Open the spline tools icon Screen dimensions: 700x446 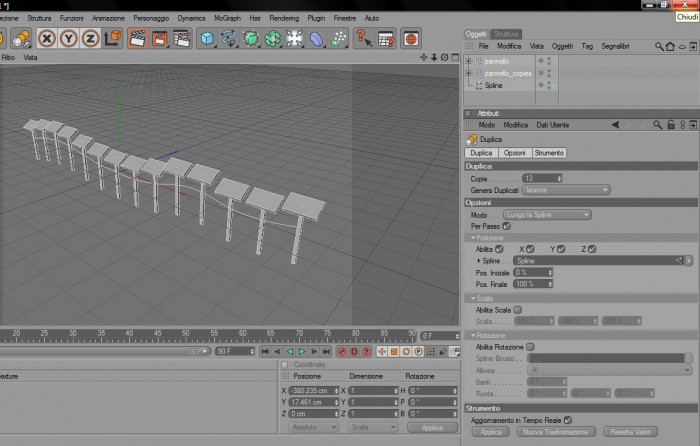point(229,38)
